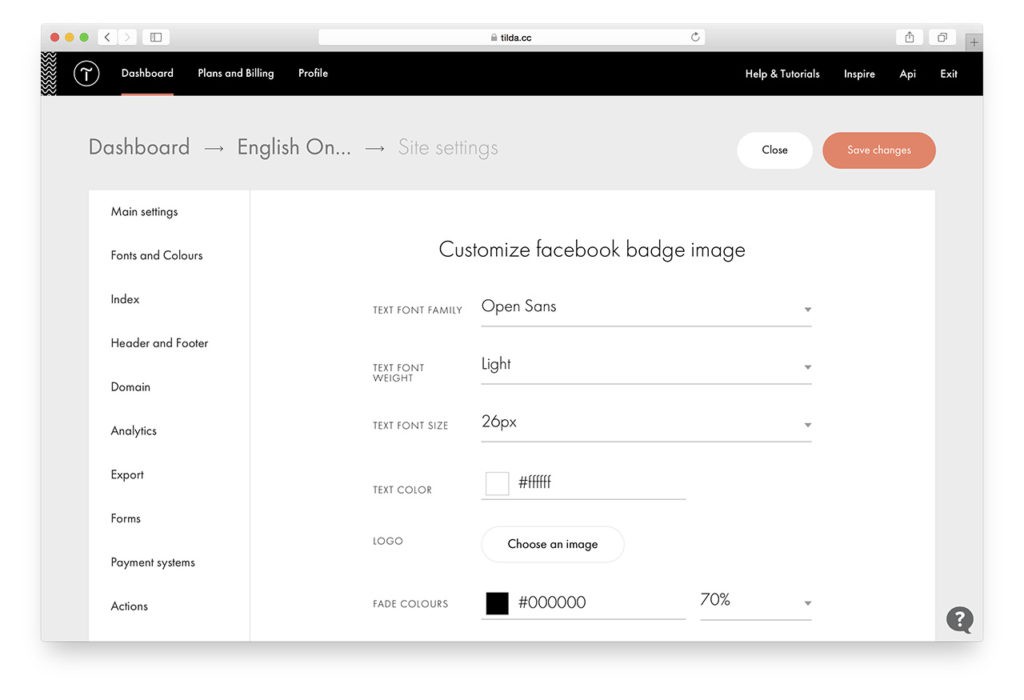Image resolution: width=1024 pixels, height=700 pixels.
Task: Expand the Text Font Weight dropdown
Action: pyautogui.click(x=646, y=366)
